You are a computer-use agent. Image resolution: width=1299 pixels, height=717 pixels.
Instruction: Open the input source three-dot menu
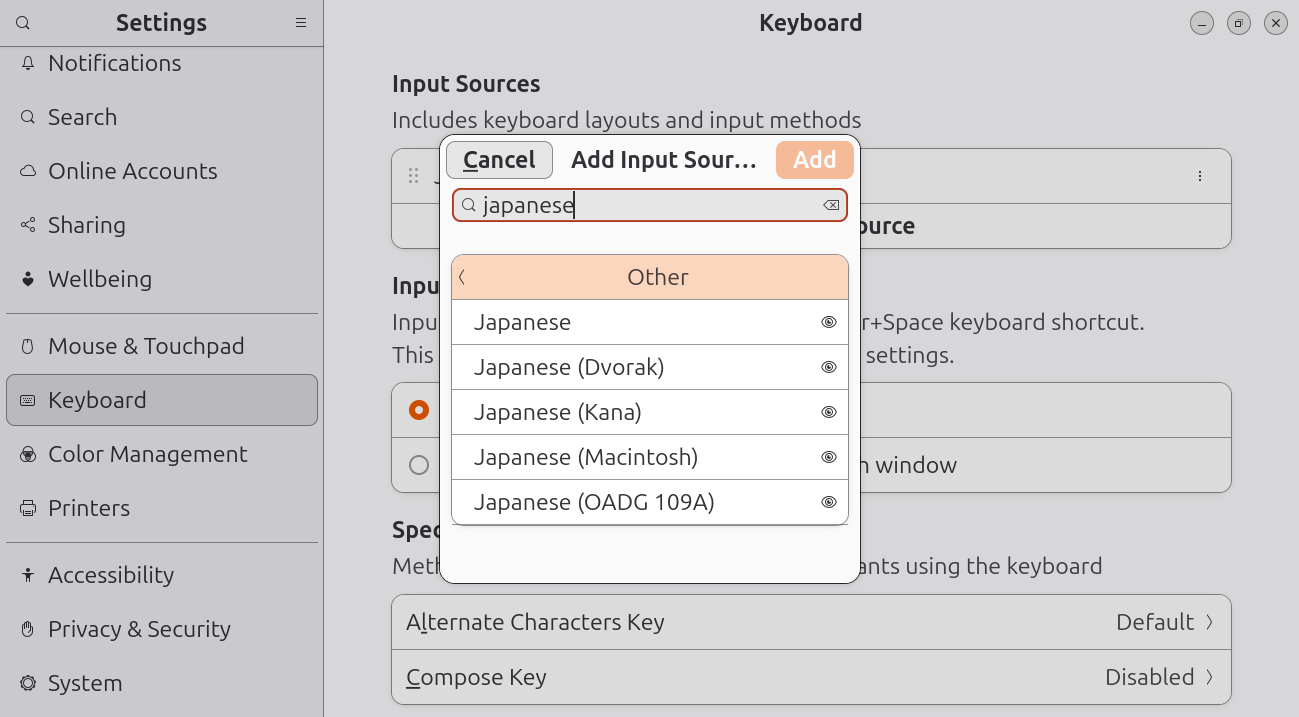[1200, 176]
